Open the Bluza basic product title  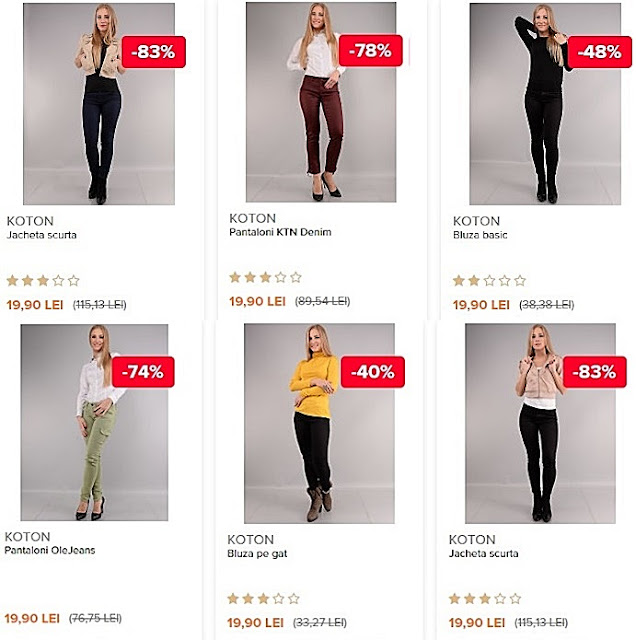pyautogui.click(x=480, y=235)
